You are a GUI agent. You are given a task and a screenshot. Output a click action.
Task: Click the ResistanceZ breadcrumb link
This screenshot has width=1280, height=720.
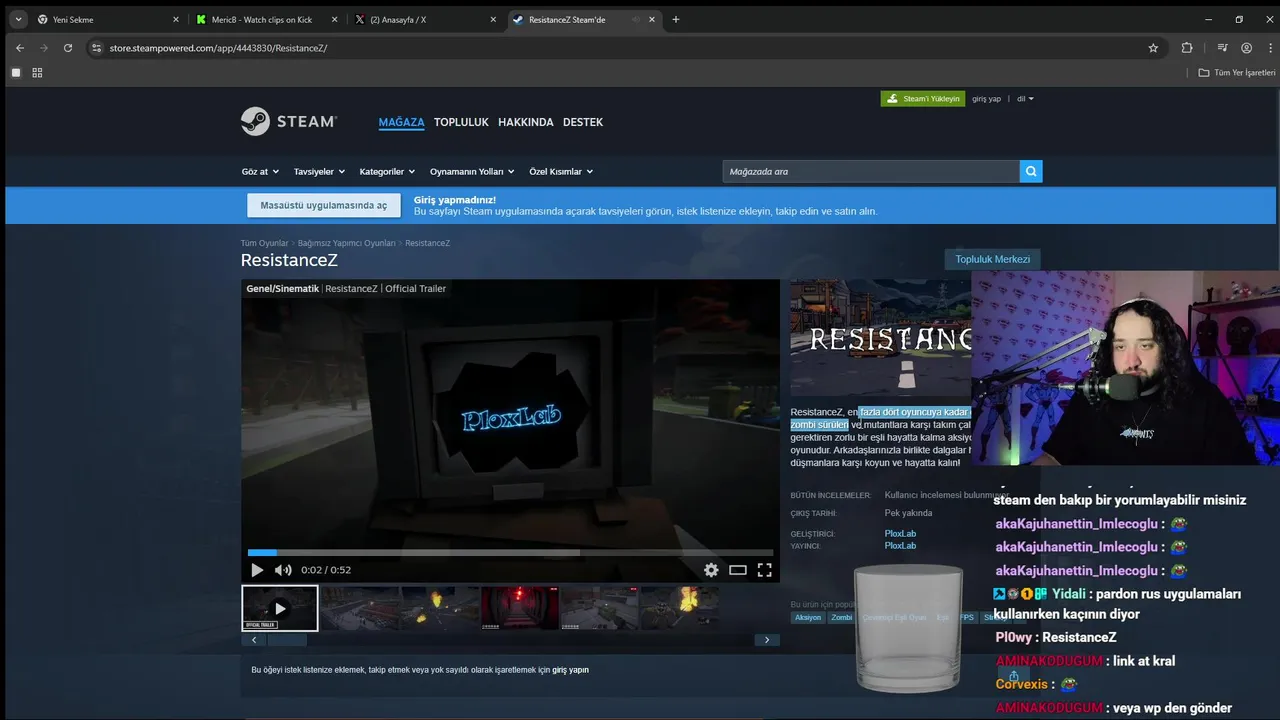(427, 243)
